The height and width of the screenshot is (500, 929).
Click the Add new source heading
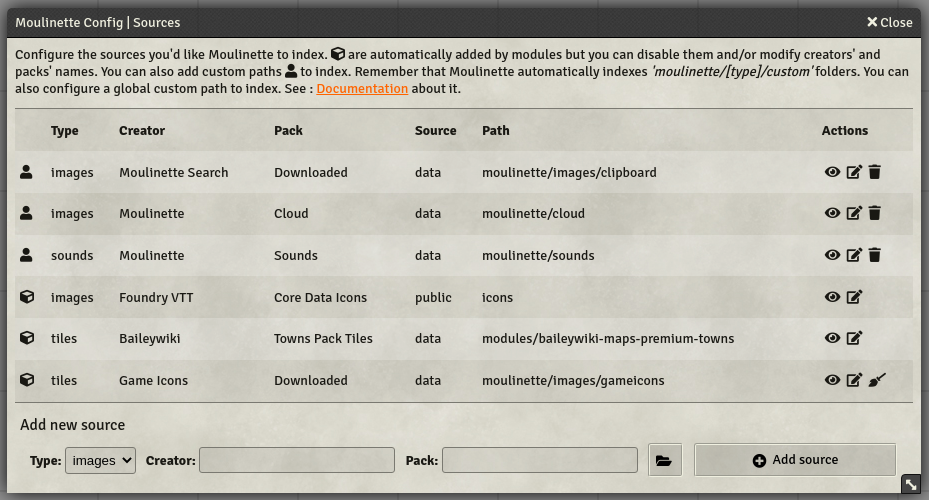coord(72,425)
